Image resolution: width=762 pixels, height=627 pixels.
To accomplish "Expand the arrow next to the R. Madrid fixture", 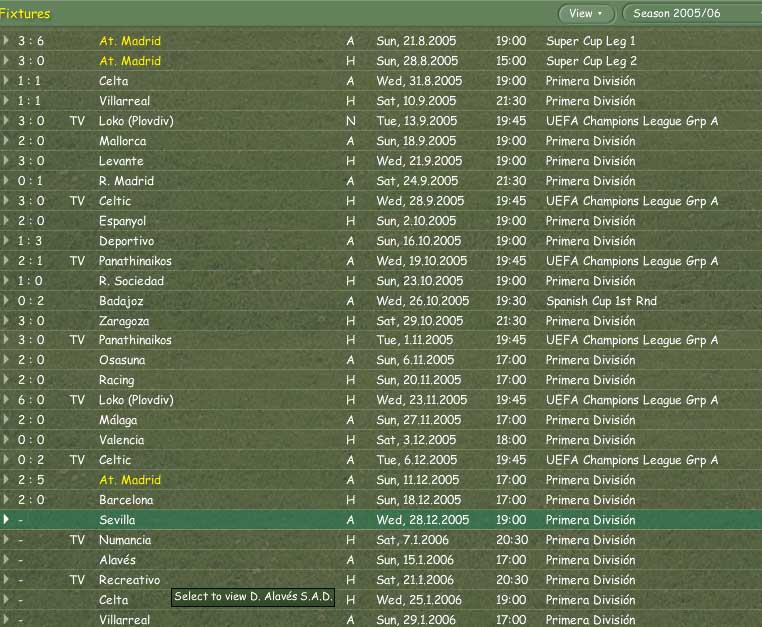I will click(x=6, y=180).
